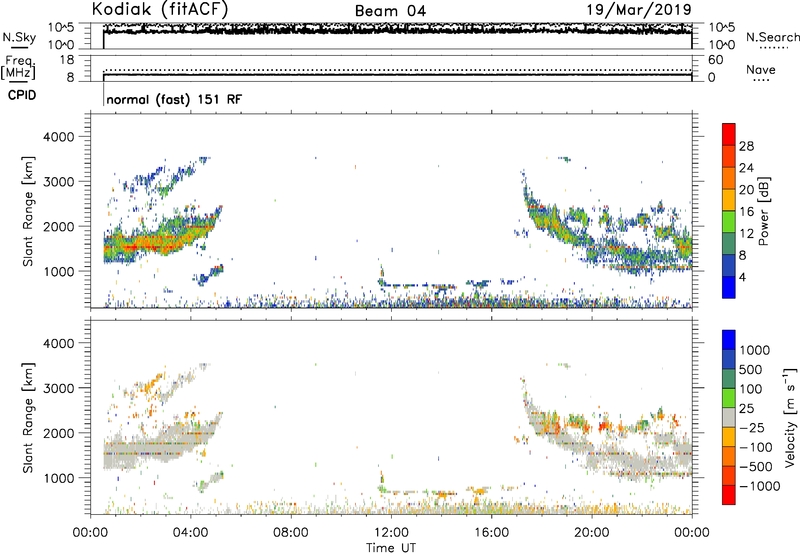
Task: Click the 'CPID' row label
Action: [x=22, y=95]
